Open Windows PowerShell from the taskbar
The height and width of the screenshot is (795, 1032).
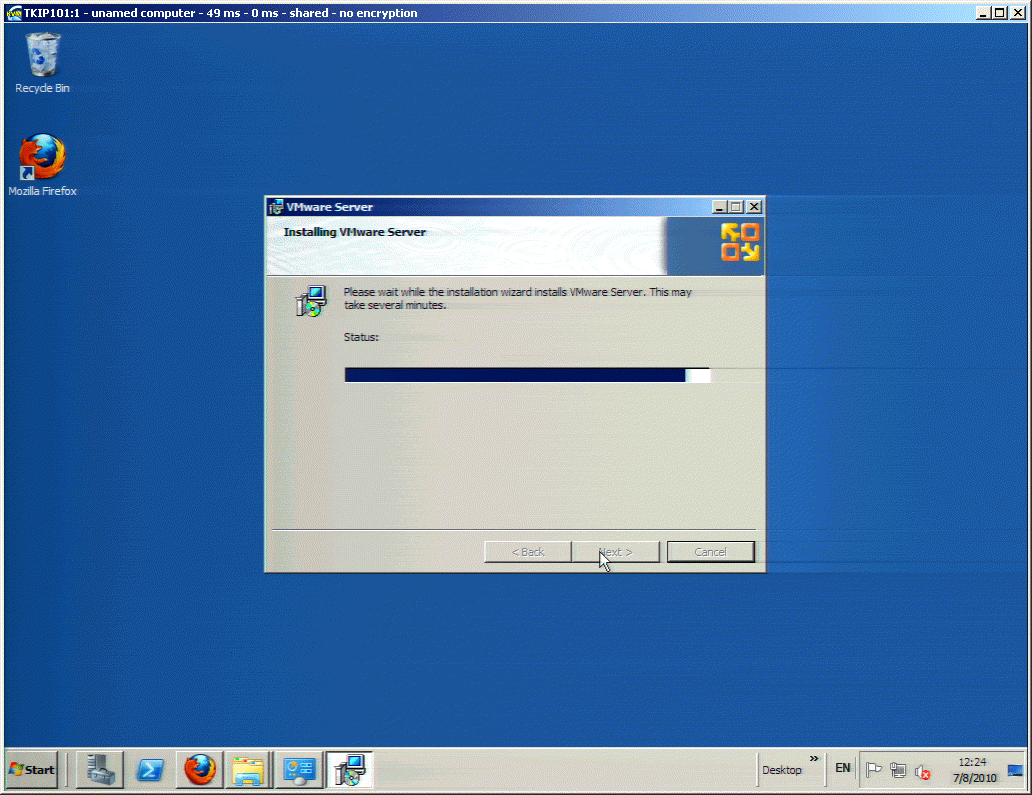pos(150,769)
